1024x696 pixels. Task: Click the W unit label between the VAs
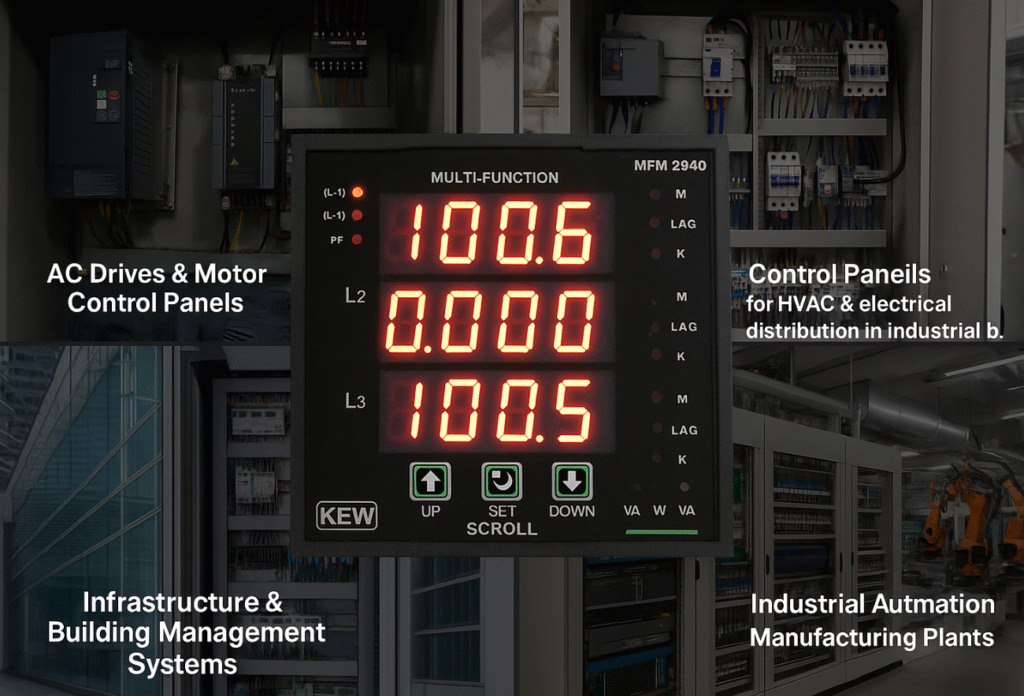[660, 511]
